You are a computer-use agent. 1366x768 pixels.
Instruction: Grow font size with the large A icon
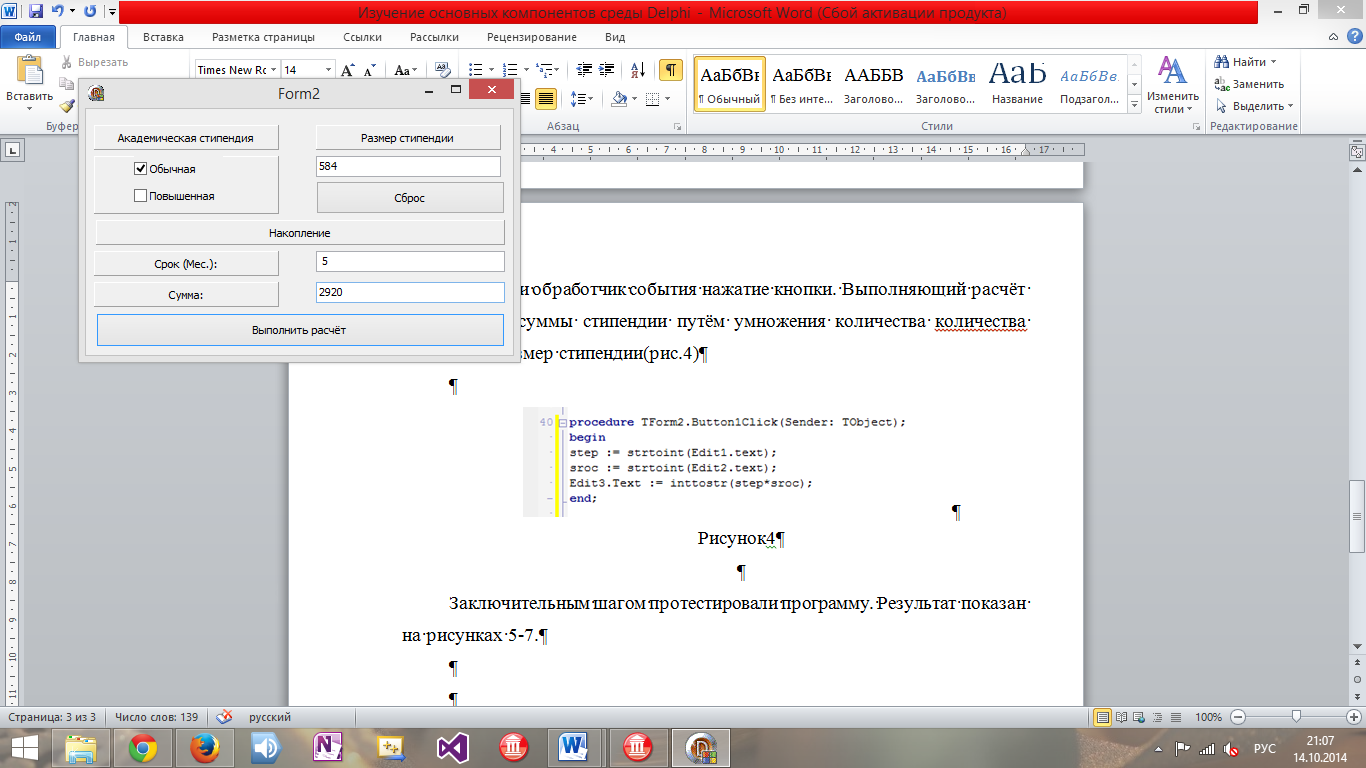(348, 70)
